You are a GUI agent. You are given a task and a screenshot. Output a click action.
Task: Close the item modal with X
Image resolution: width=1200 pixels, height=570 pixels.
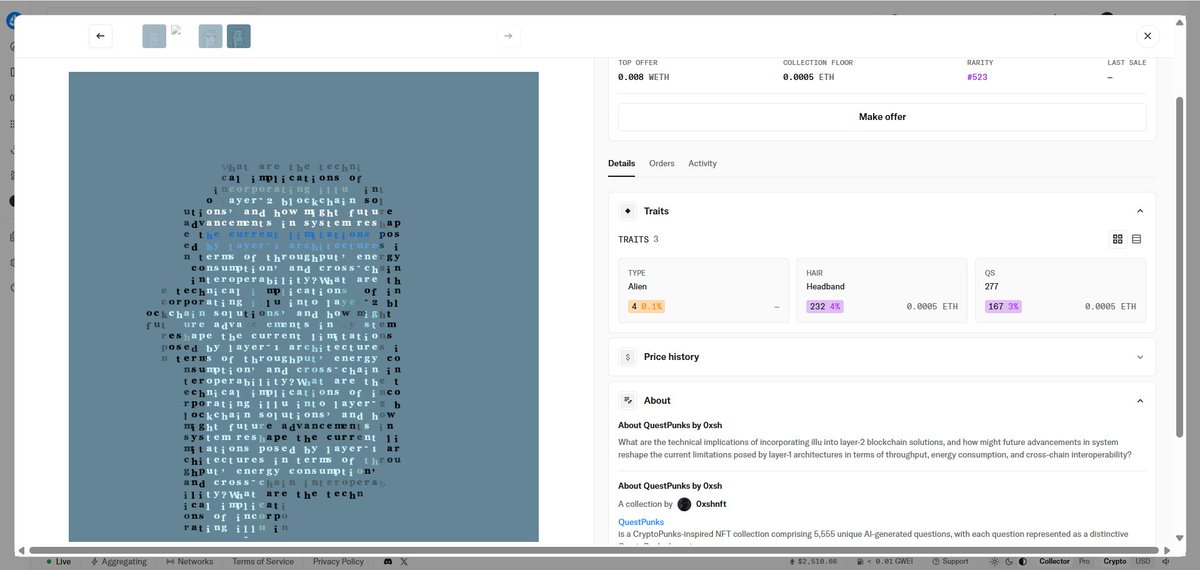coord(1148,36)
